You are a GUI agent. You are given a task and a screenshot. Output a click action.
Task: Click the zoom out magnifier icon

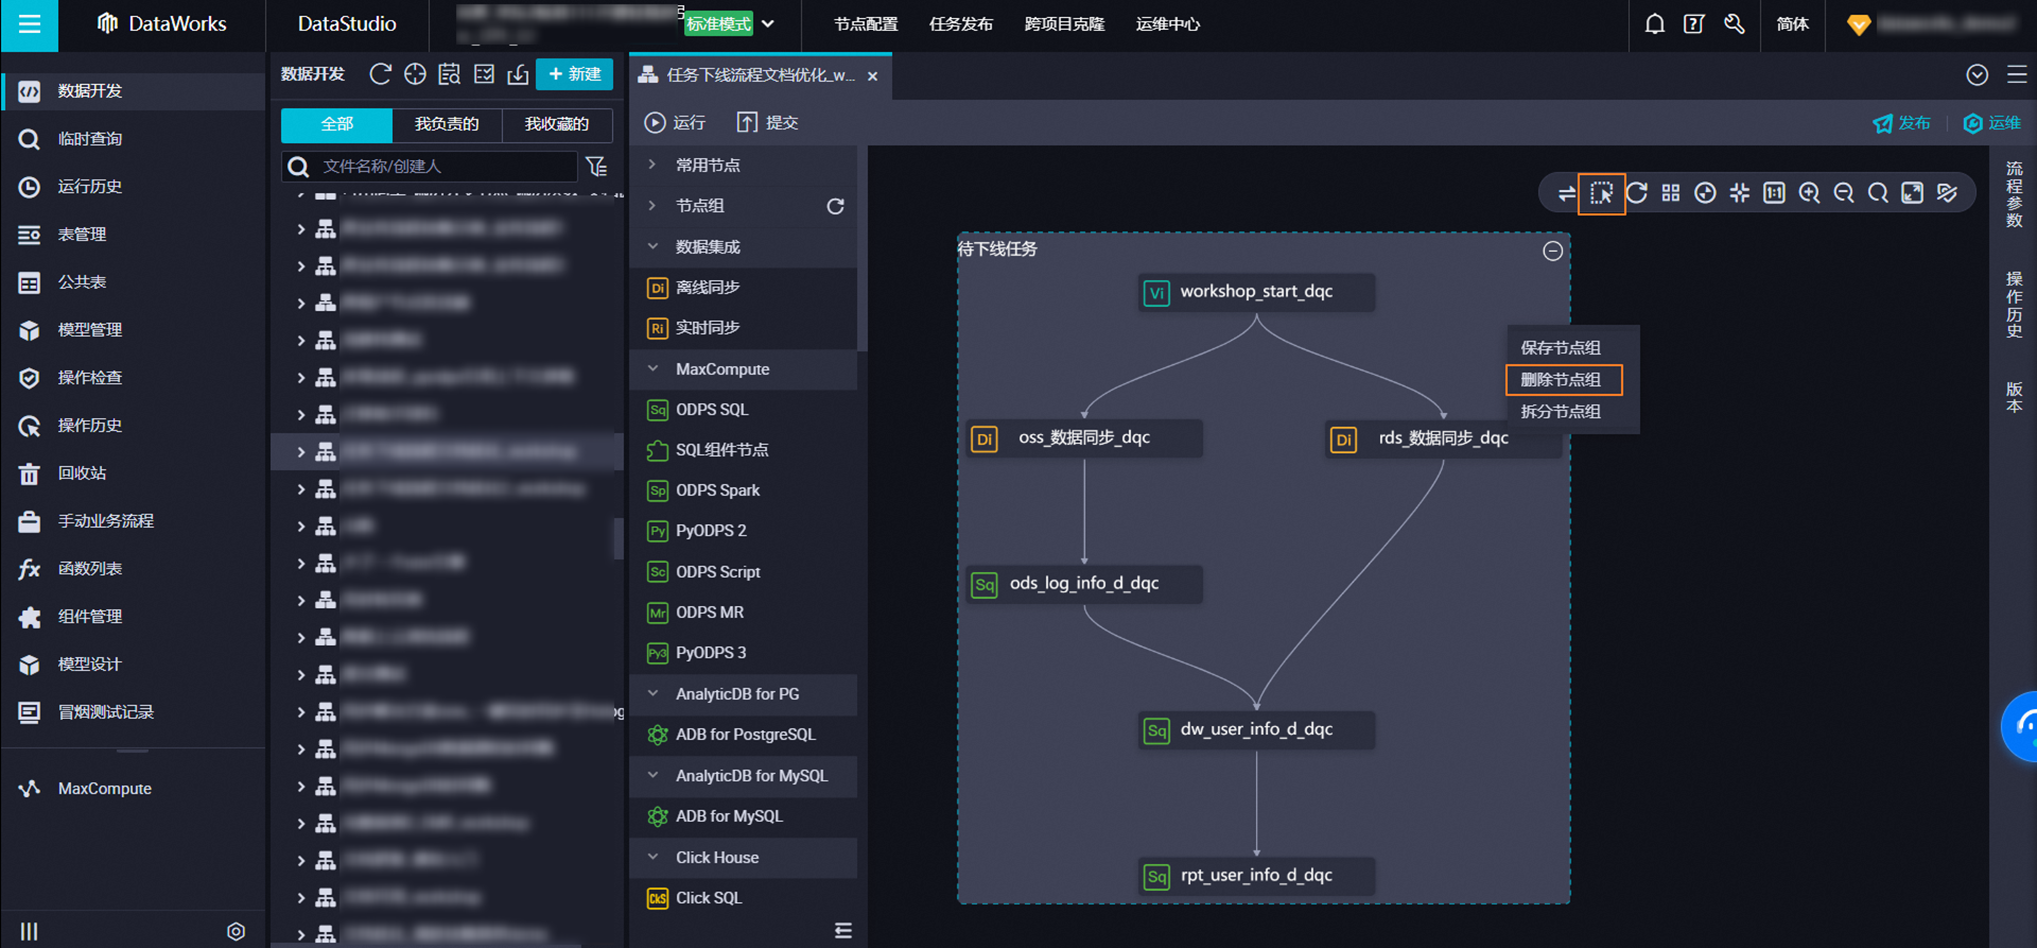pos(1844,193)
